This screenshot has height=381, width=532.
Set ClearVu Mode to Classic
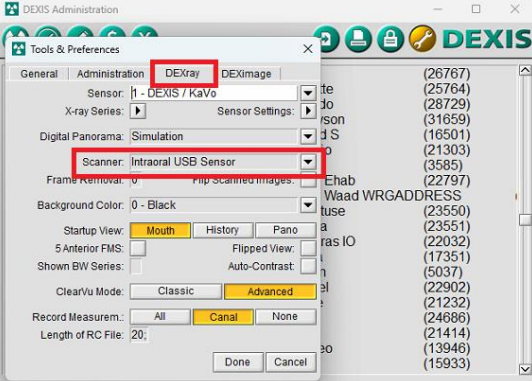(176, 291)
